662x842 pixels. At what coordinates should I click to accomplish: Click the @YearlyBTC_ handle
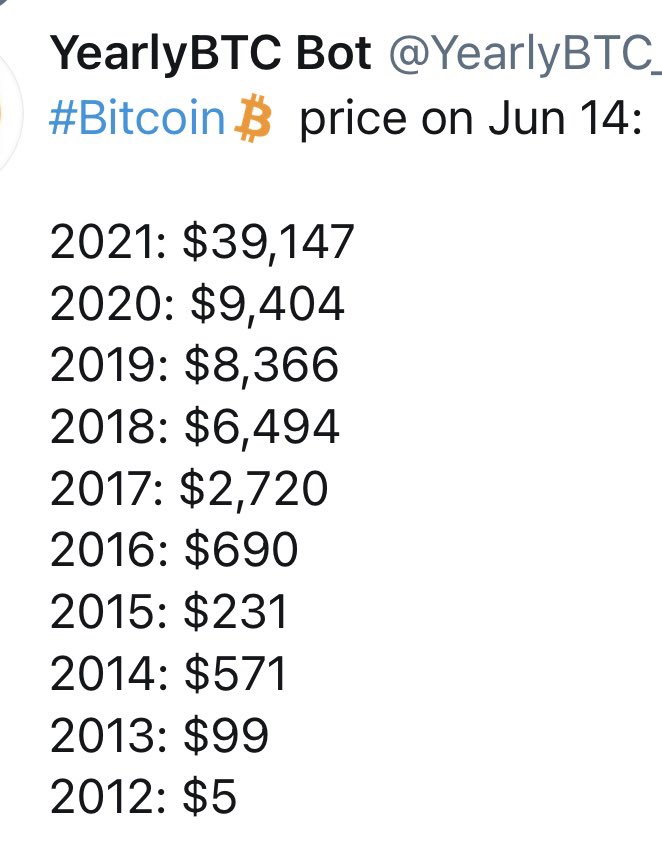[x=525, y=54]
